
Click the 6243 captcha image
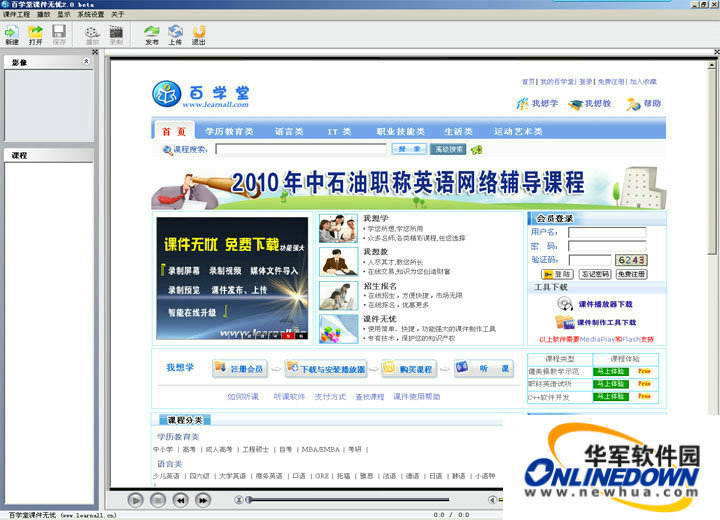point(631,260)
